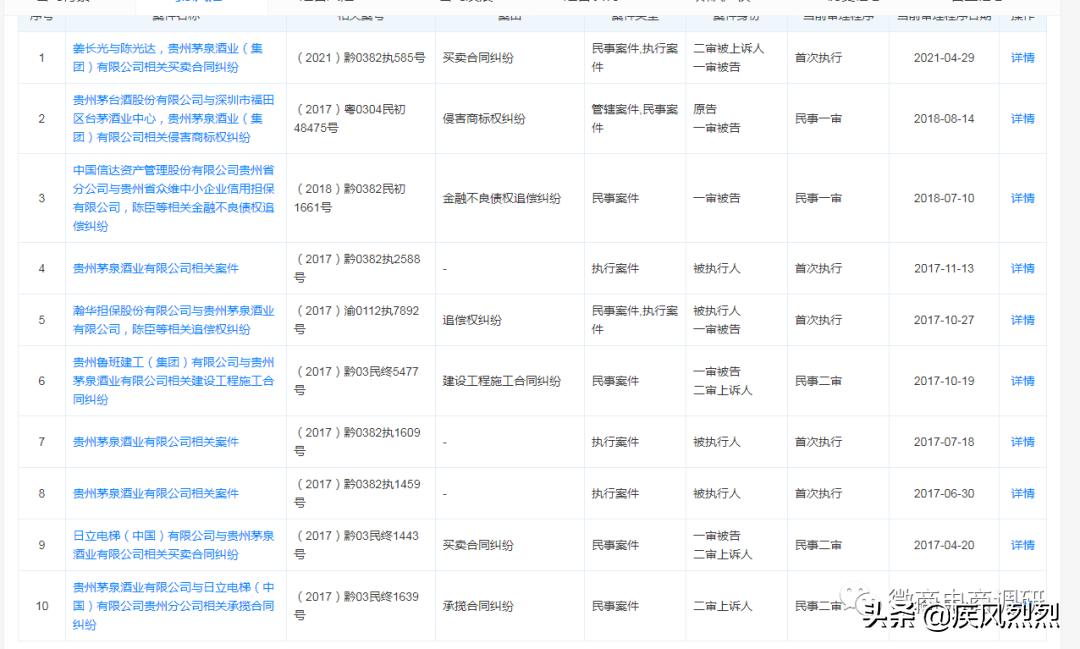This screenshot has width=1080, height=649.
Task: View 详情 for the last row case
Action: point(1021,606)
